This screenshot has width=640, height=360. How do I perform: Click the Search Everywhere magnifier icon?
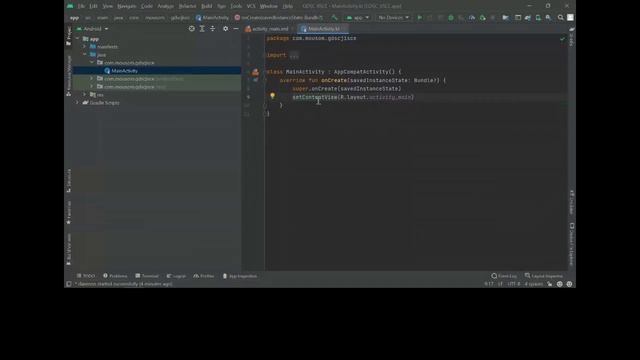point(560,18)
